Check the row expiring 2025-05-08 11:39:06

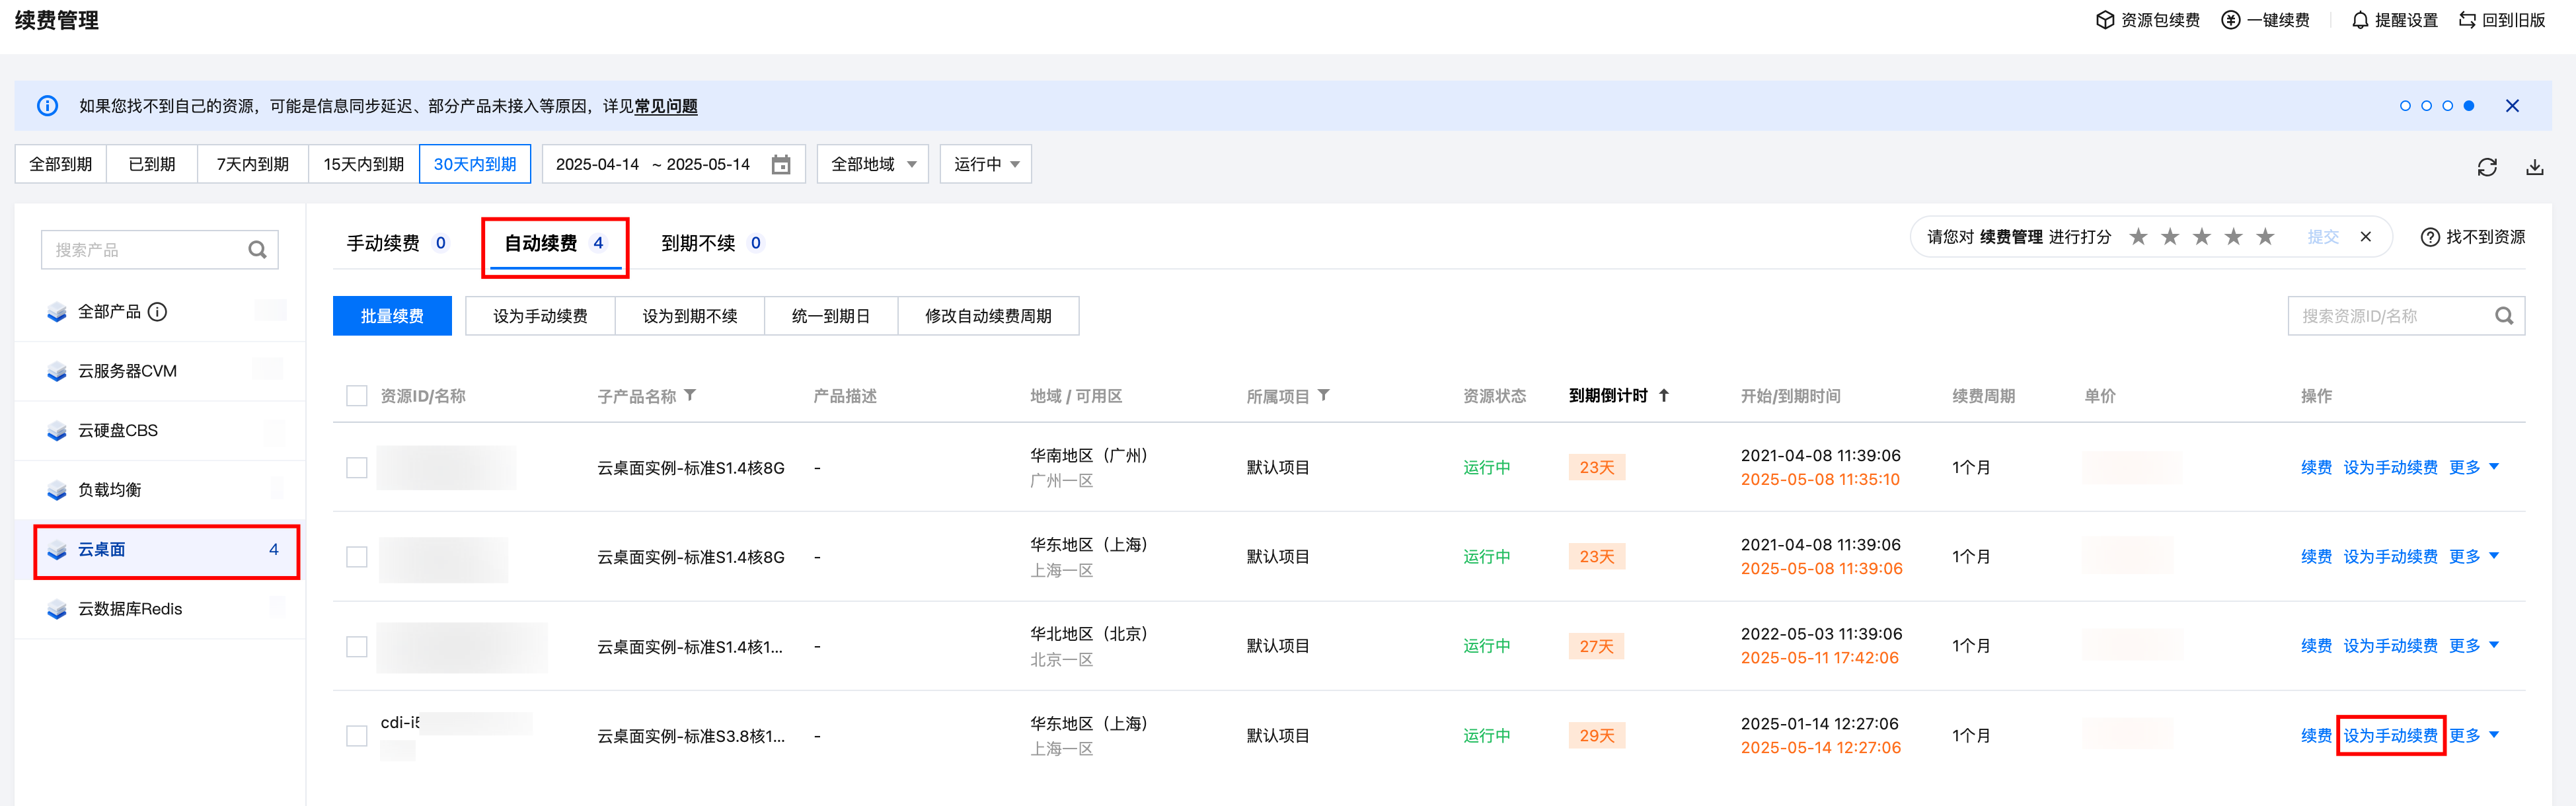pos(357,557)
